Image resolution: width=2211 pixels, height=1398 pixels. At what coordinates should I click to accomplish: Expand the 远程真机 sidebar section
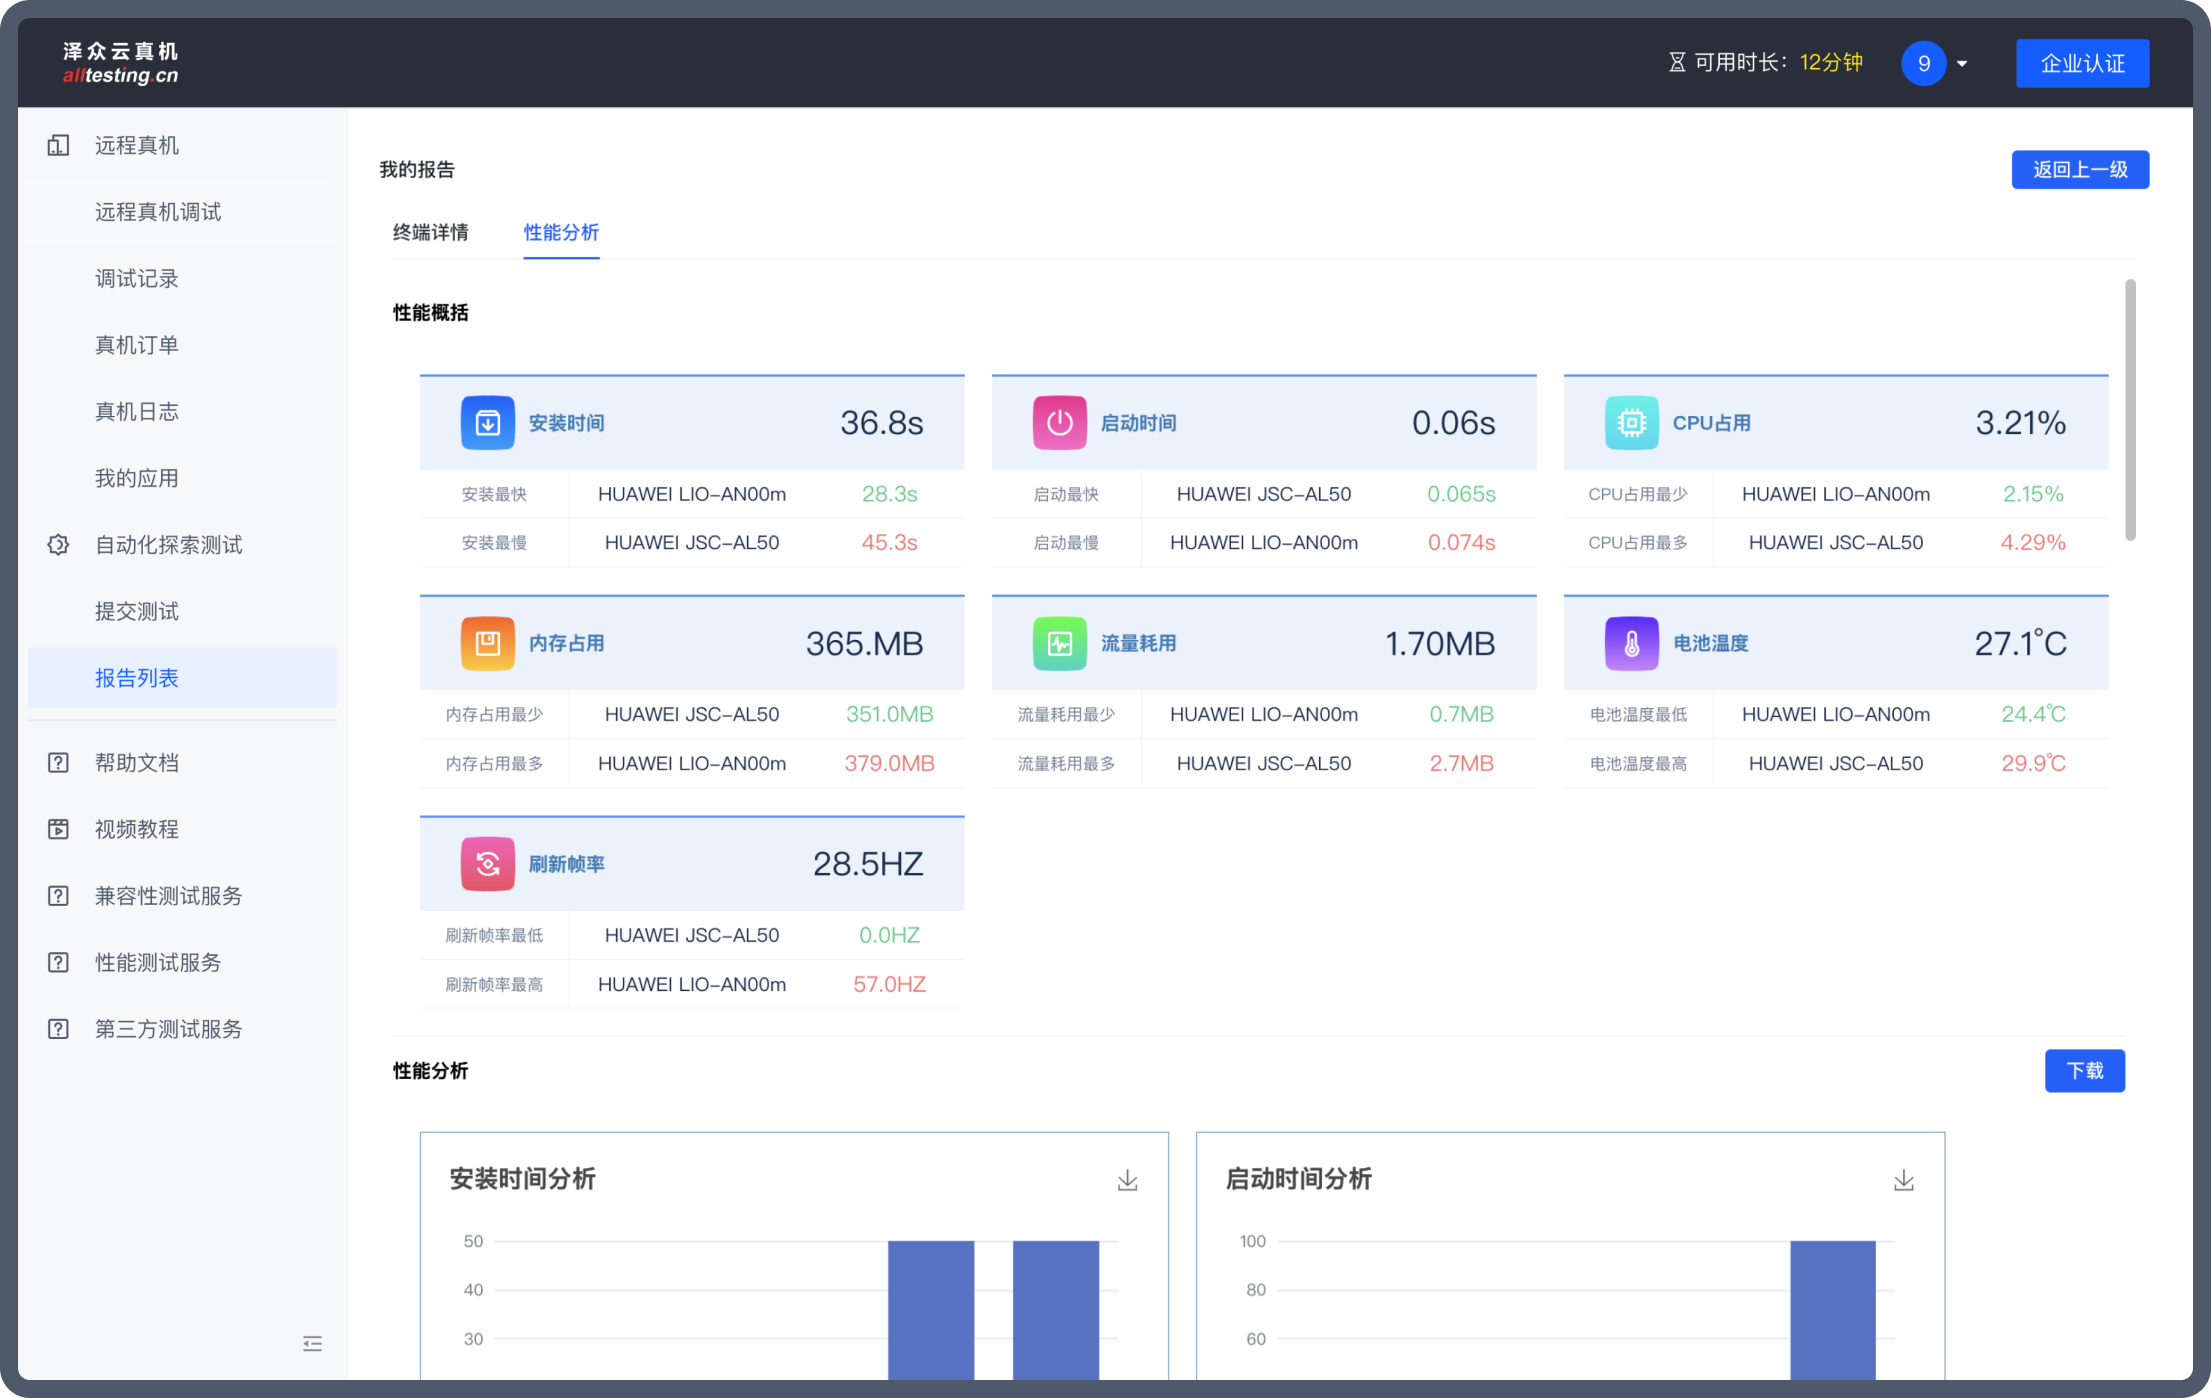coord(137,146)
